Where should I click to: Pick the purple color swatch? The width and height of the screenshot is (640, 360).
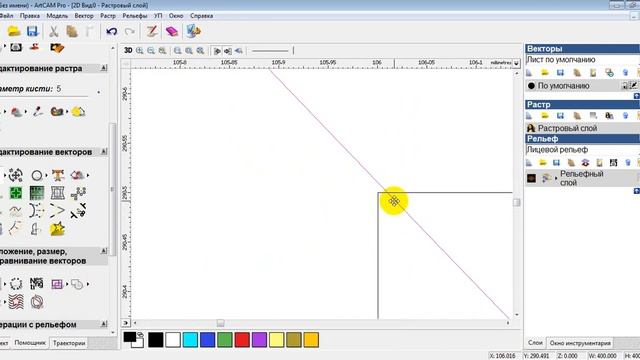[x=259, y=340]
